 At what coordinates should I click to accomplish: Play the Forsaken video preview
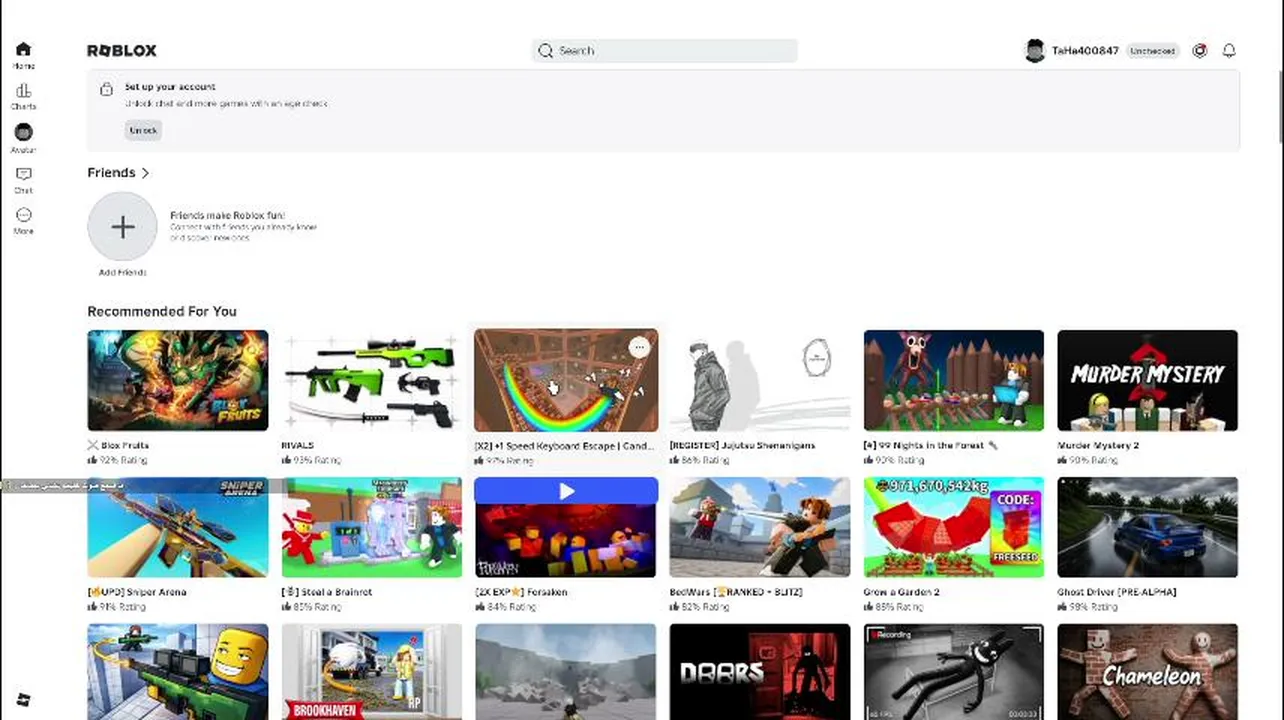click(x=566, y=491)
